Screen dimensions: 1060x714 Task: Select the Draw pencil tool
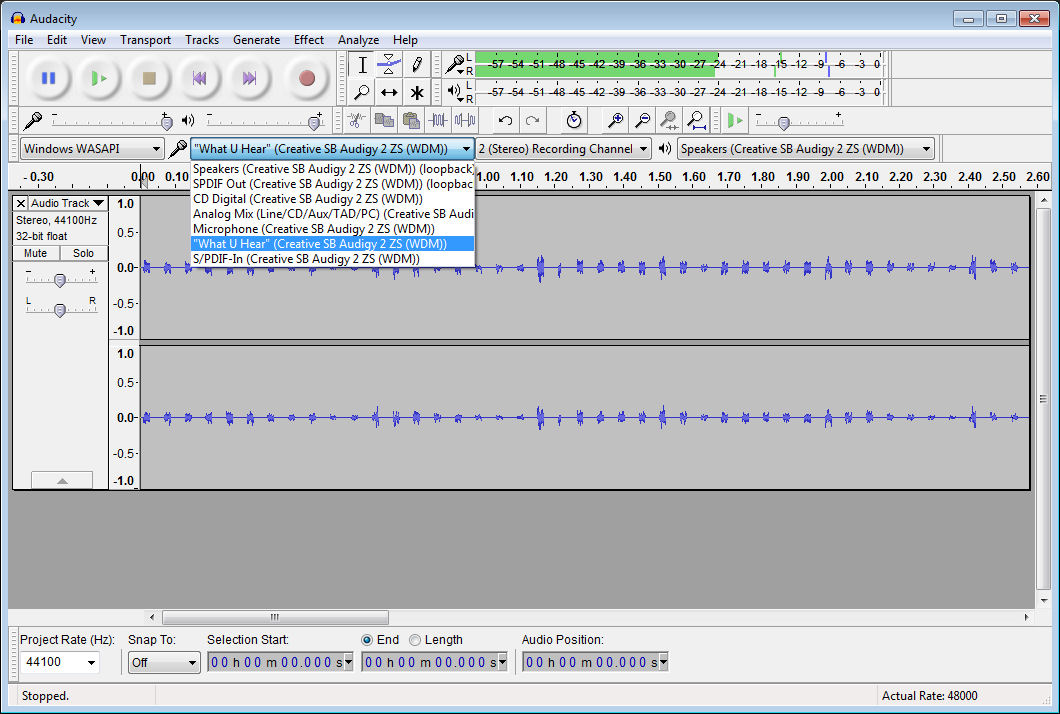[x=416, y=65]
